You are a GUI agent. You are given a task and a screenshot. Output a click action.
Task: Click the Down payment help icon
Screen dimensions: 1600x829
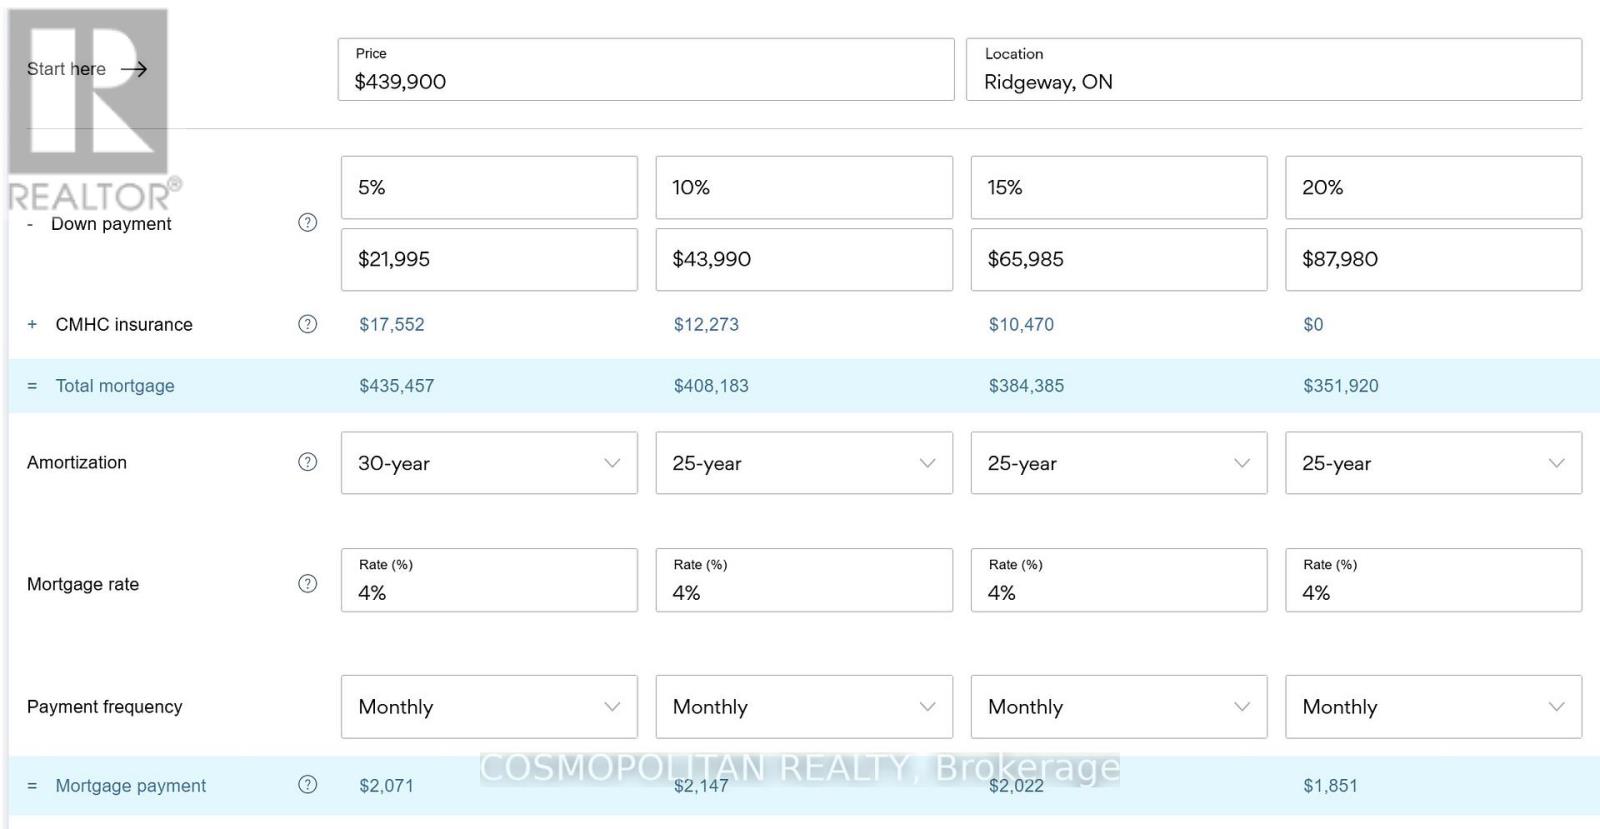pyautogui.click(x=307, y=223)
